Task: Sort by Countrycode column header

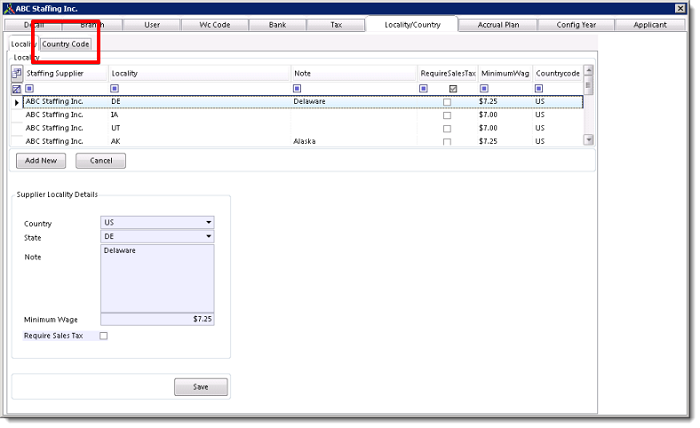Action: [558, 73]
